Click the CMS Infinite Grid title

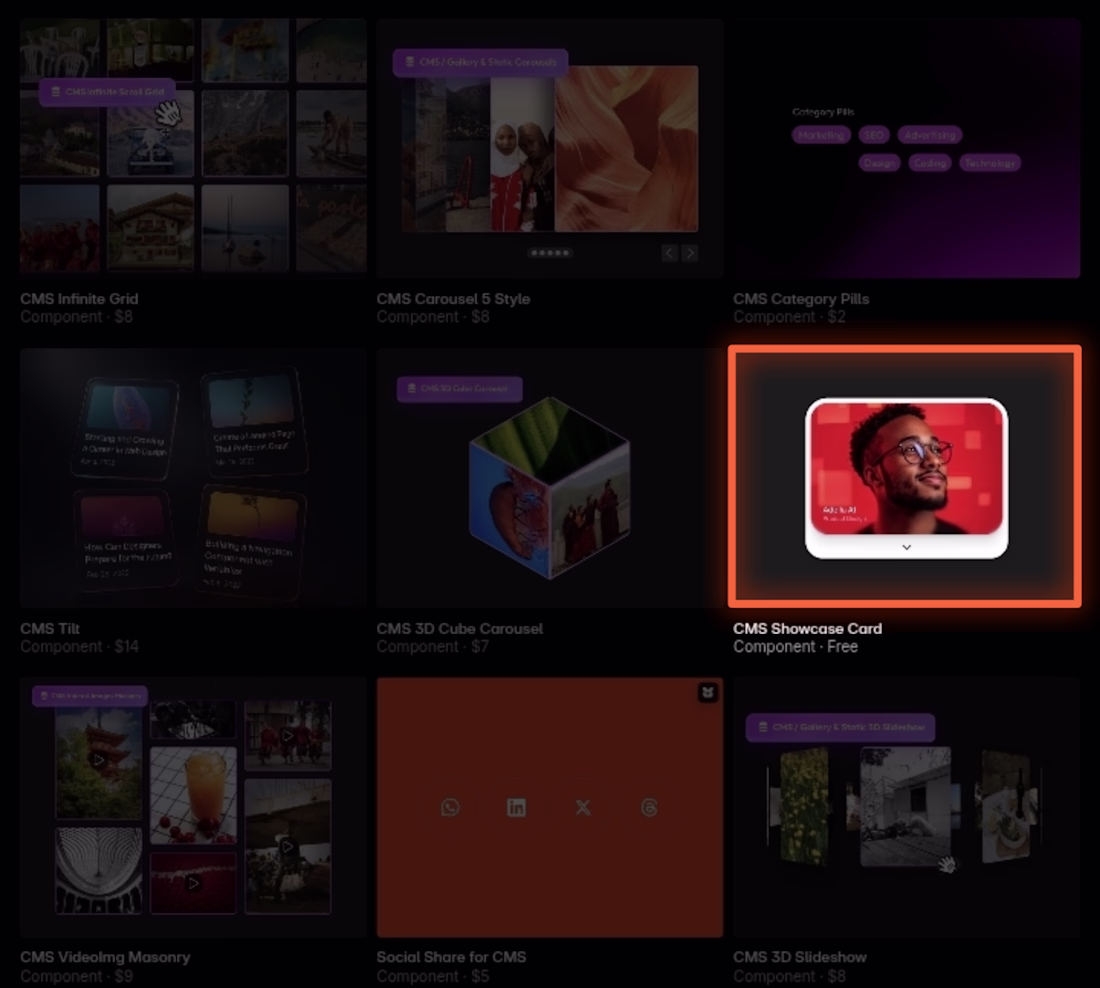pos(79,299)
